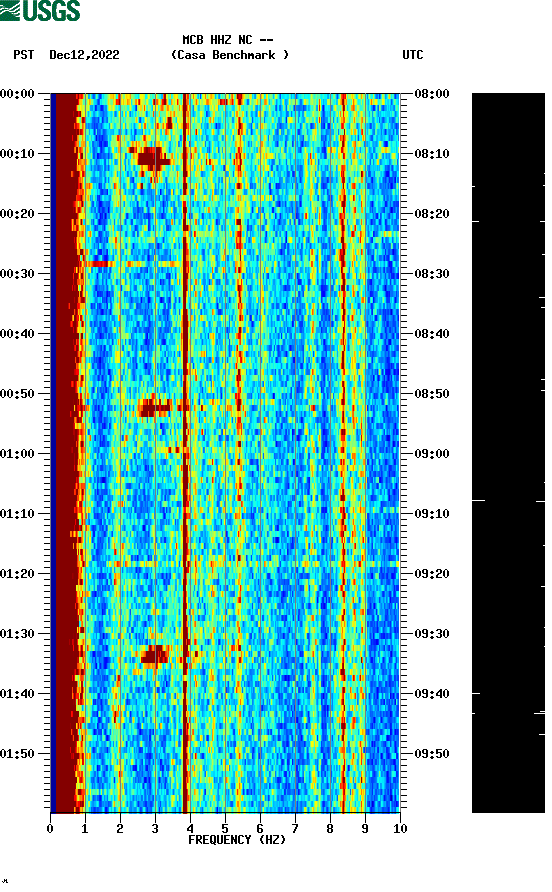Click the 09:30 UTC time label
552x892 pixels.
pos(432,634)
